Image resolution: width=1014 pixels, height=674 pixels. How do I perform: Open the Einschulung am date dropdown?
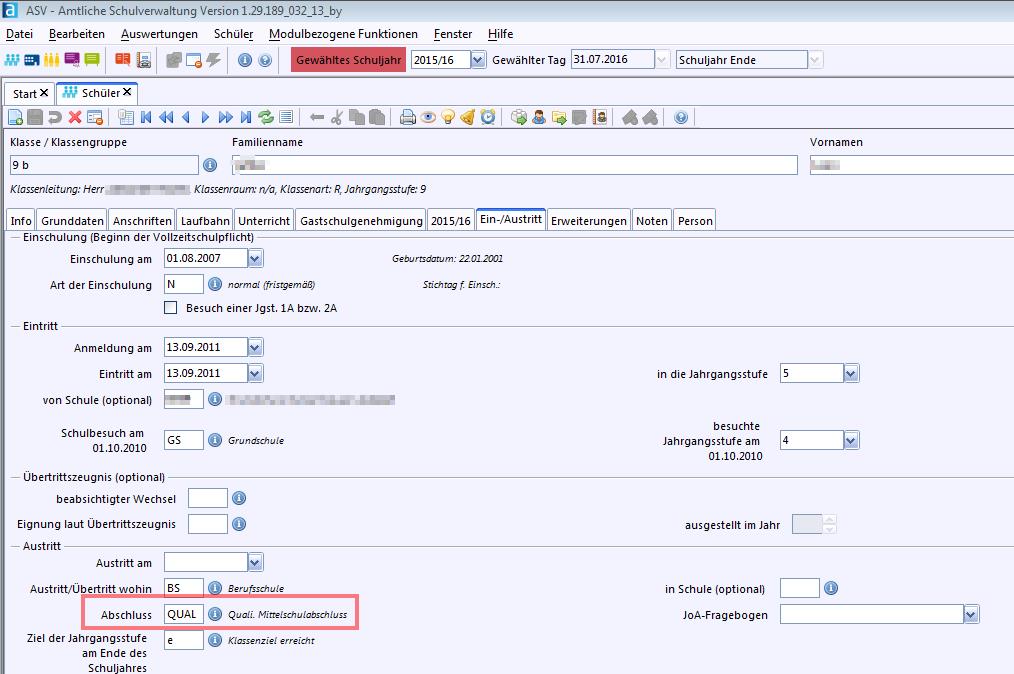[255, 258]
